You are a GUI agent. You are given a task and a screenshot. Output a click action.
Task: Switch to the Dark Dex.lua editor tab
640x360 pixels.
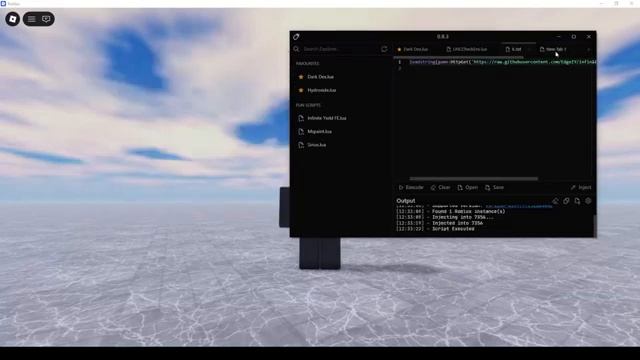[x=413, y=49]
